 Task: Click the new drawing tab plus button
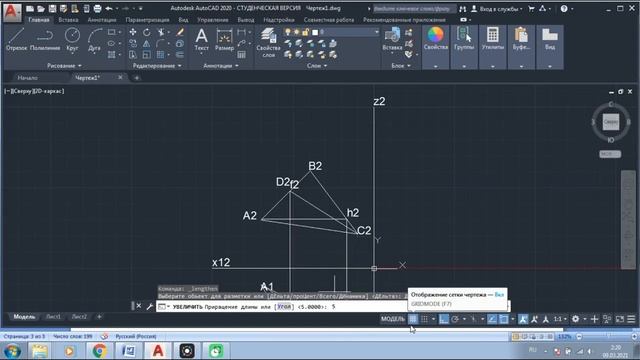coord(137,78)
